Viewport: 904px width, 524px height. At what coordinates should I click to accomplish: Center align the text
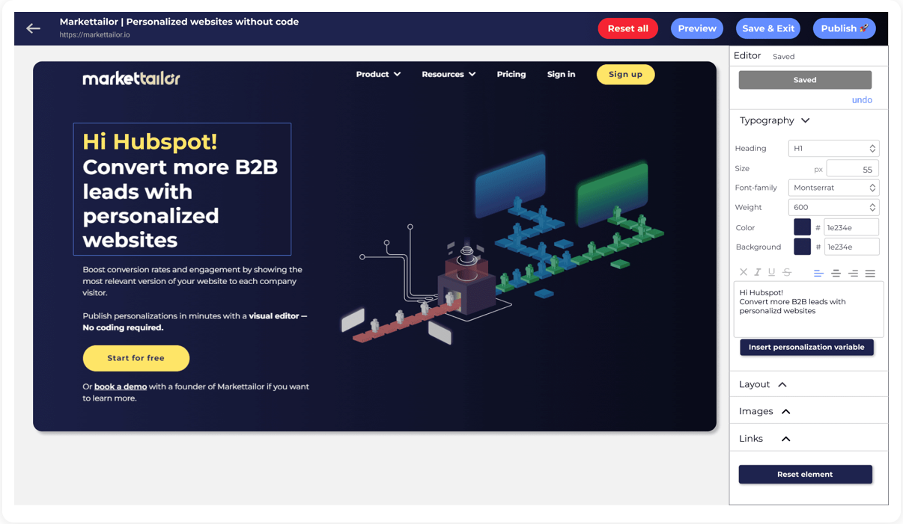point(835,273)
